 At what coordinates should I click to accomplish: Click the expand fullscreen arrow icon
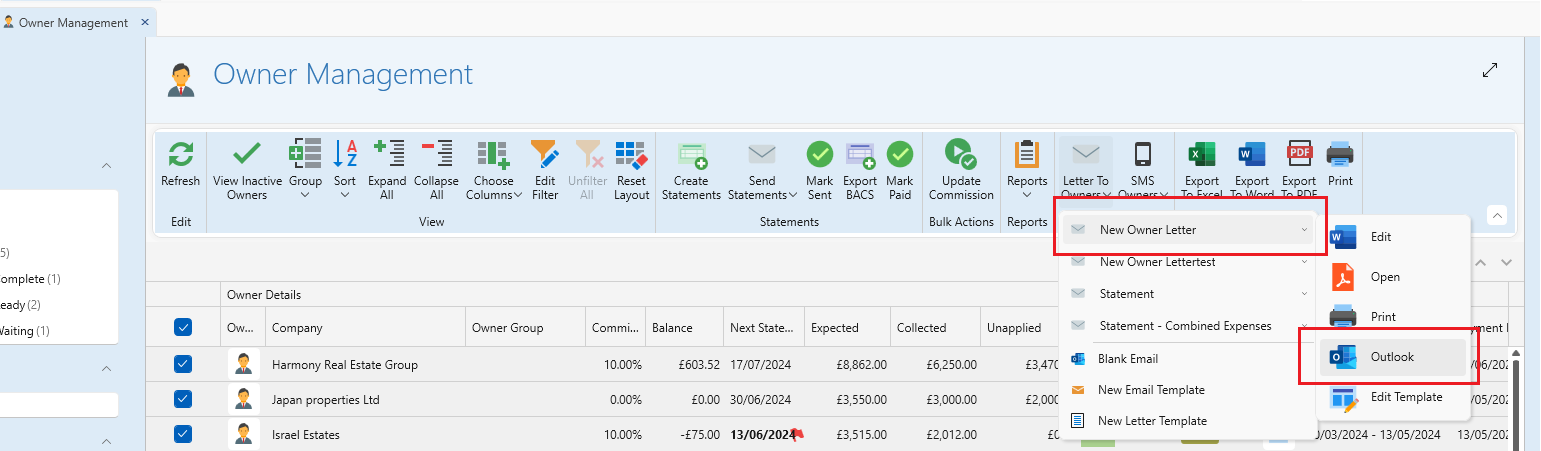pos(1490,70)
